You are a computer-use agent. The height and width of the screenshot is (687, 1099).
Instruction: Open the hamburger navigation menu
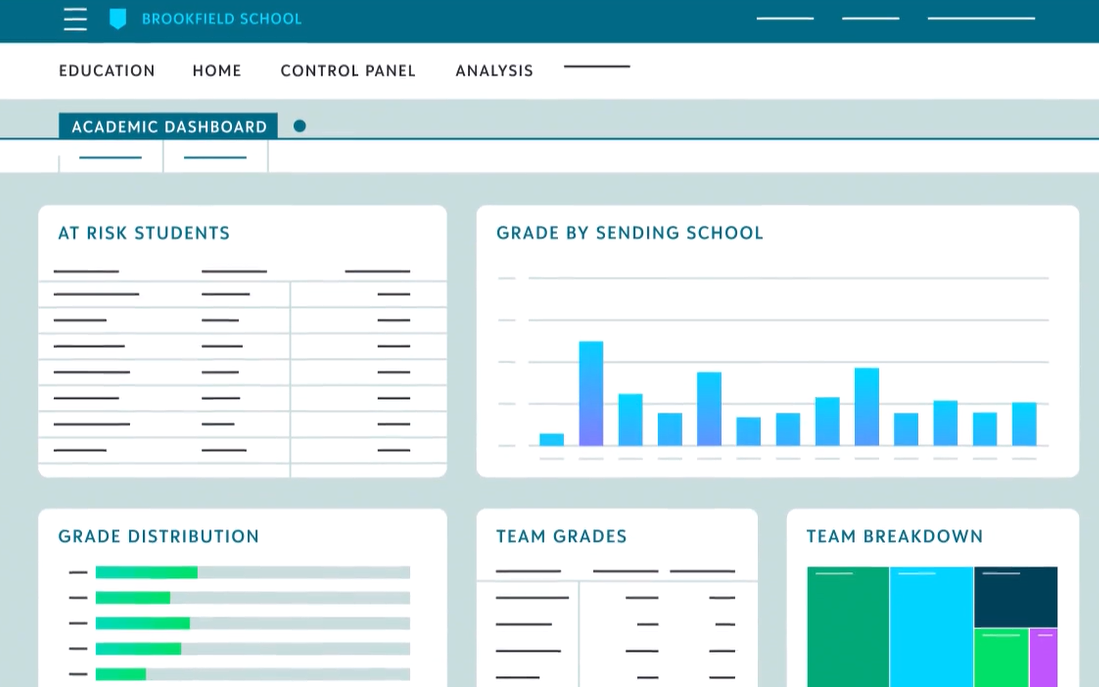[75, 19]
